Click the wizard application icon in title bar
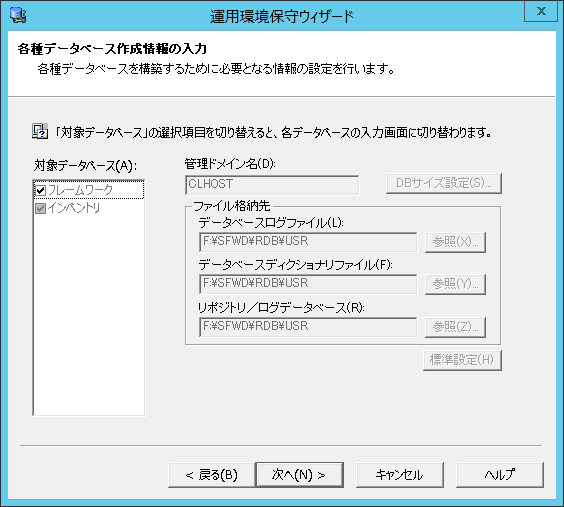 pos(18,15)
